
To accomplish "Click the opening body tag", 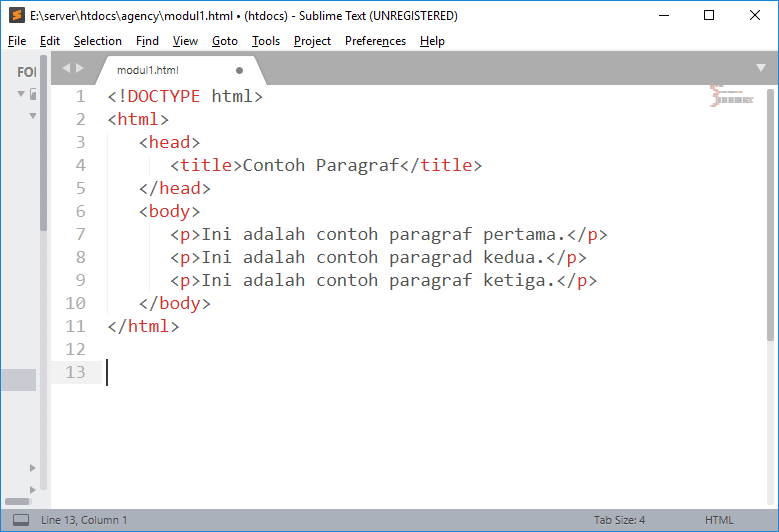I will pos(169,211).
